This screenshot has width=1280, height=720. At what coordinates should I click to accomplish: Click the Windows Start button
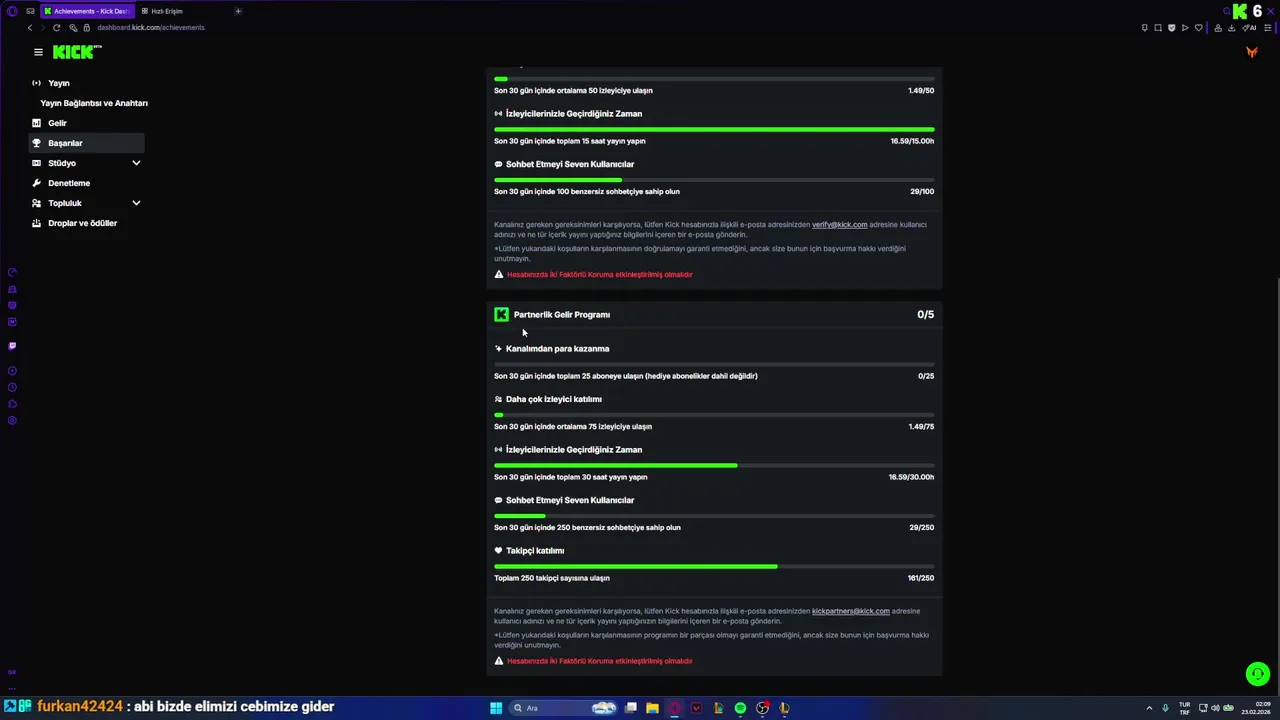coord(496,708)
